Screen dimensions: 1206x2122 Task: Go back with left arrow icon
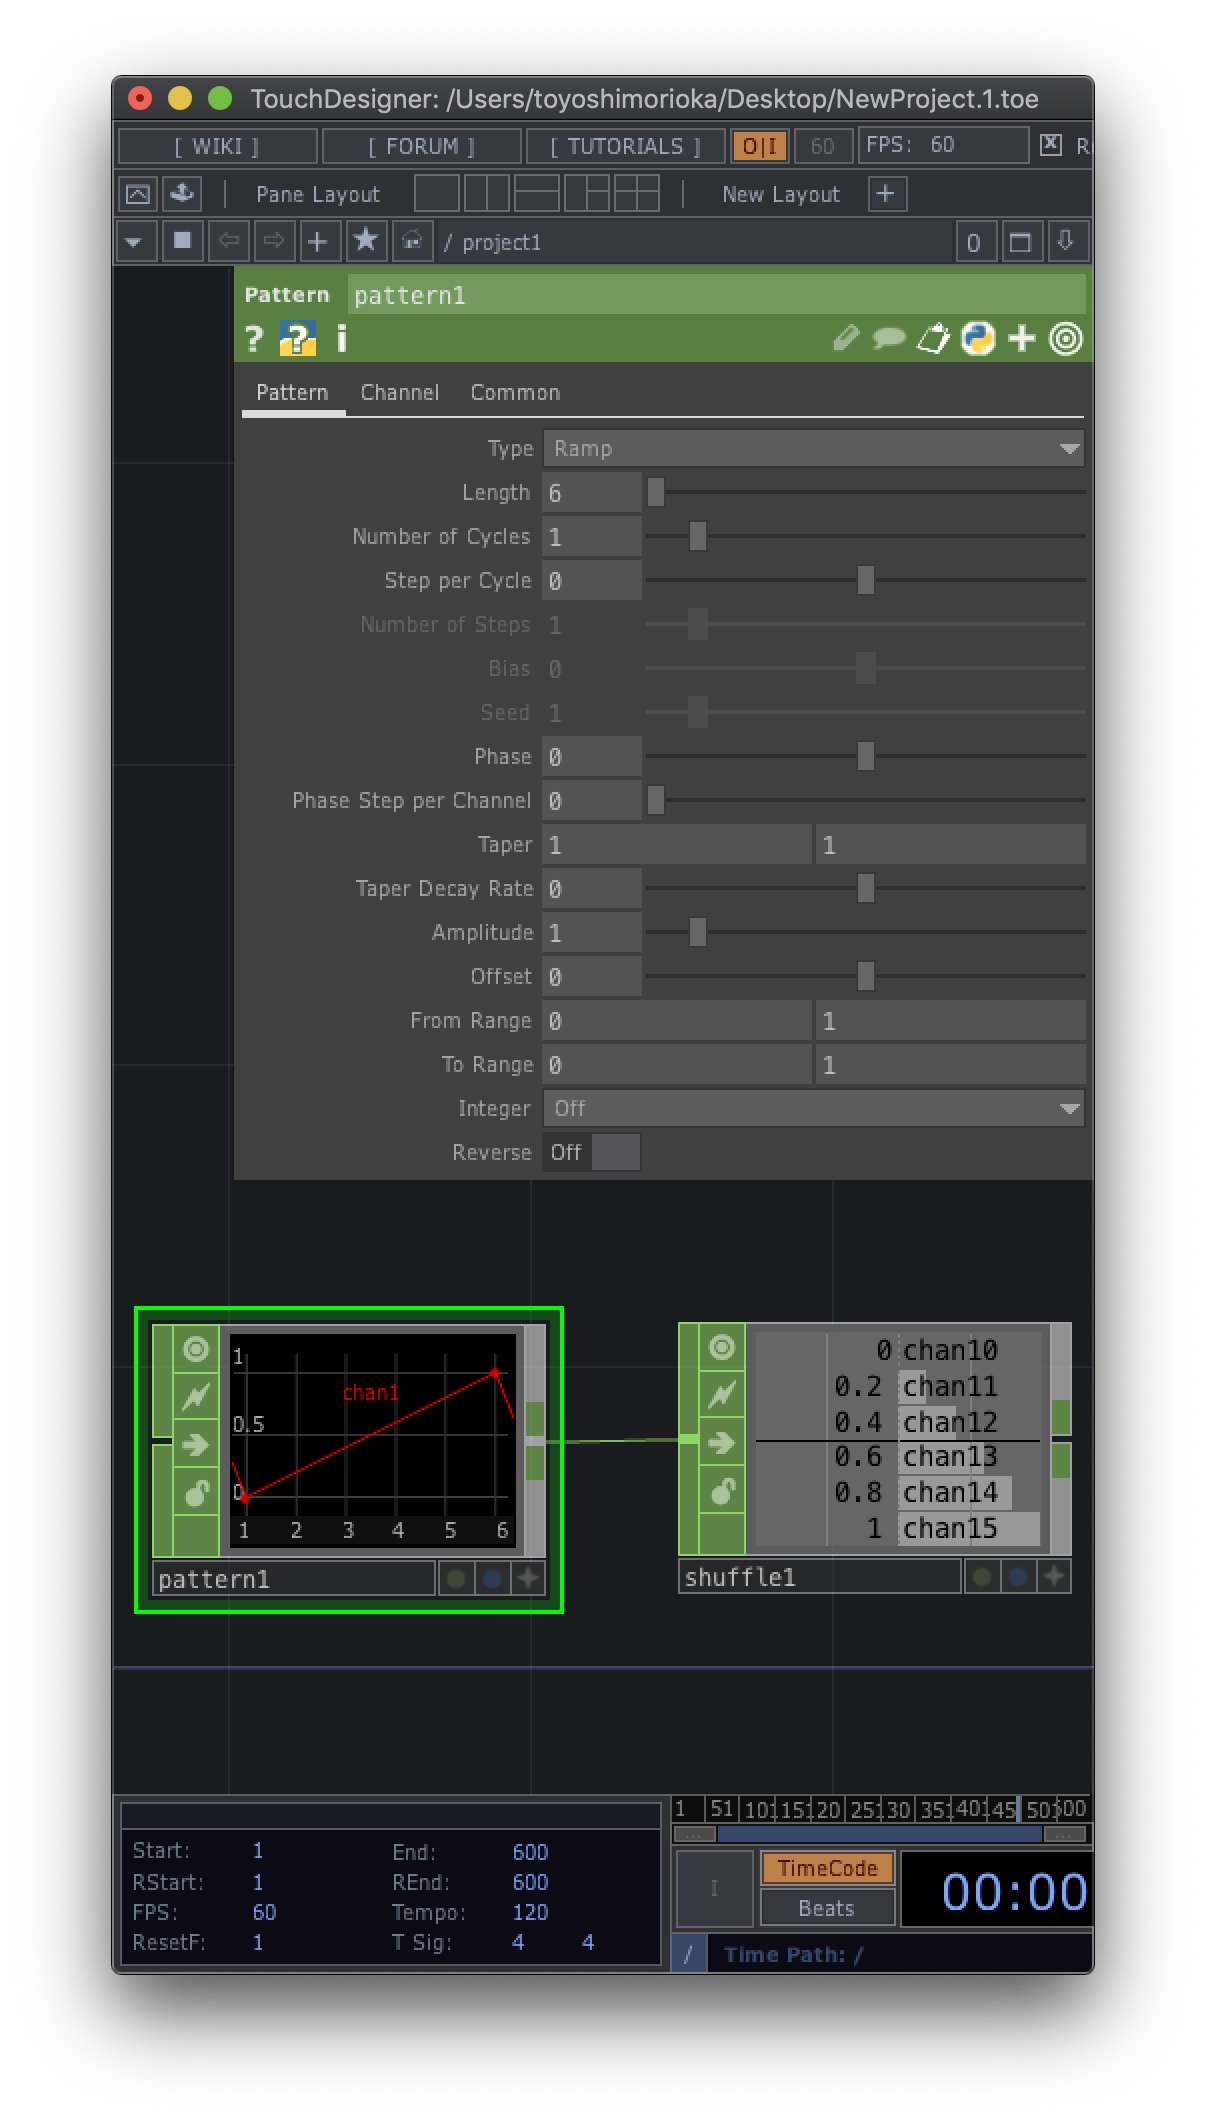click(x=229, y=241)
